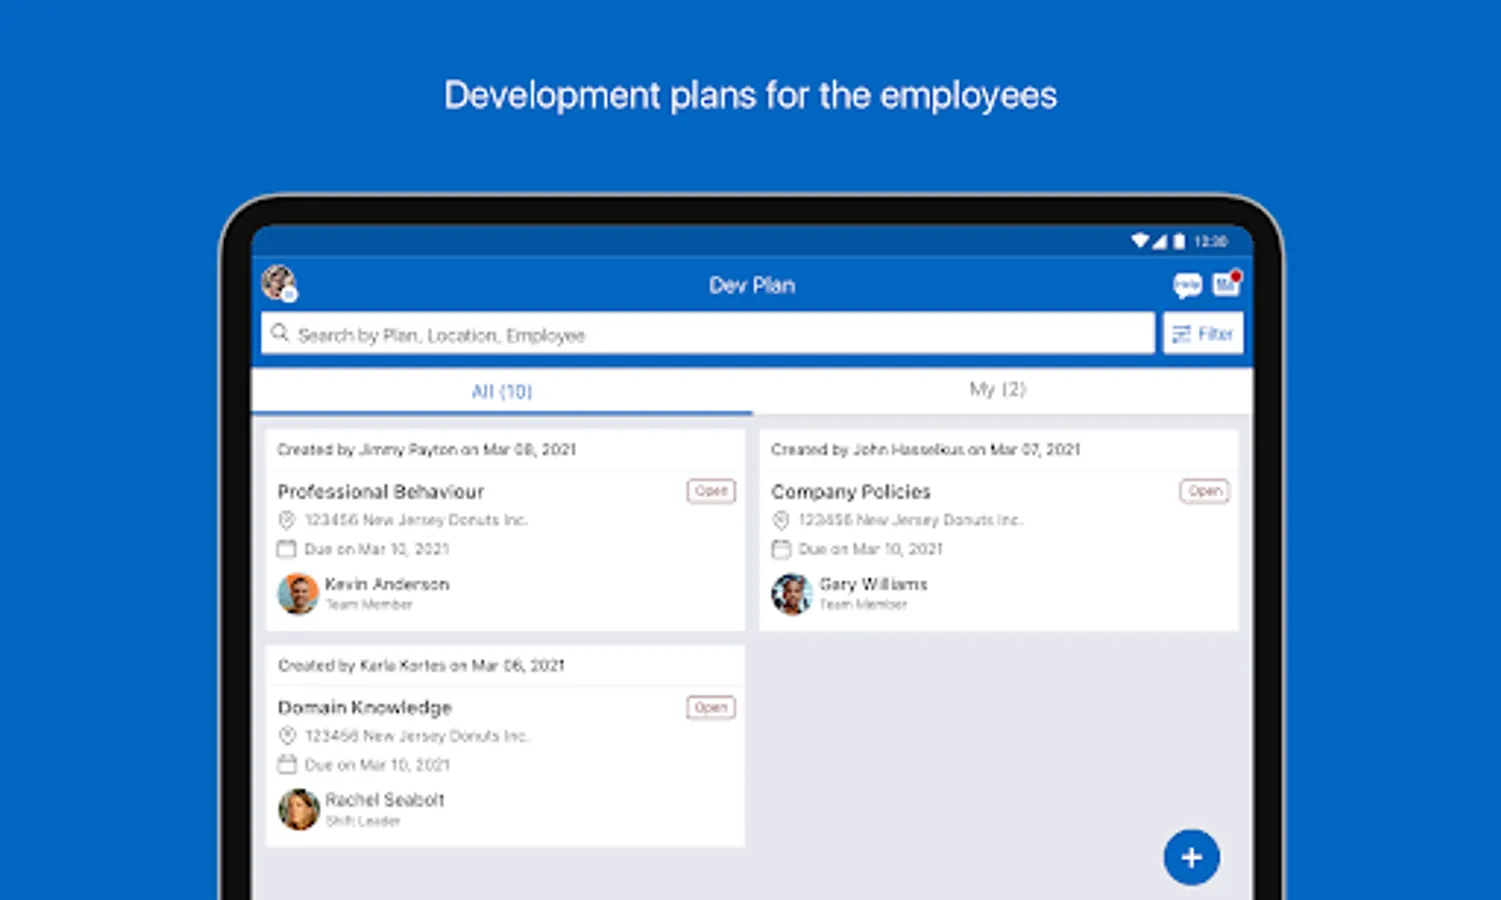
Task: Click the Dev Plan header title
Action: [752, 285]
